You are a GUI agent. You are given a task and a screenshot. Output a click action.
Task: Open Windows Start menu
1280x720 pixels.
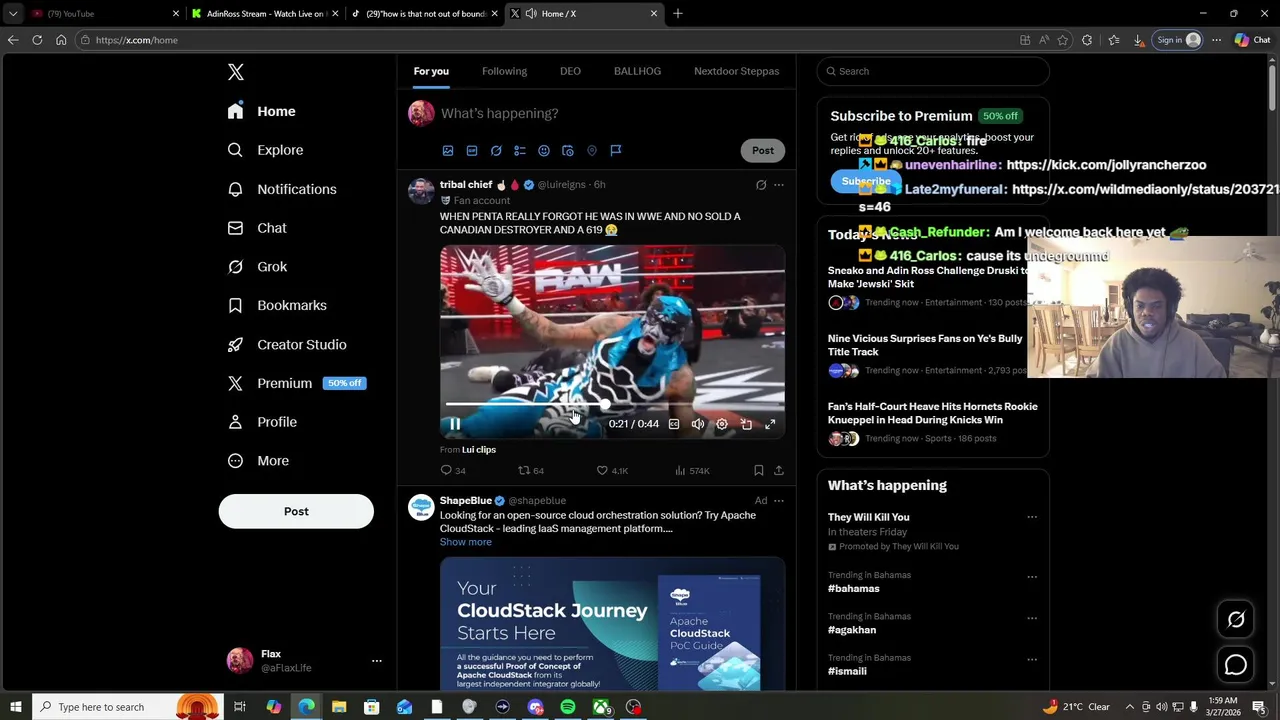click(15, 707)
